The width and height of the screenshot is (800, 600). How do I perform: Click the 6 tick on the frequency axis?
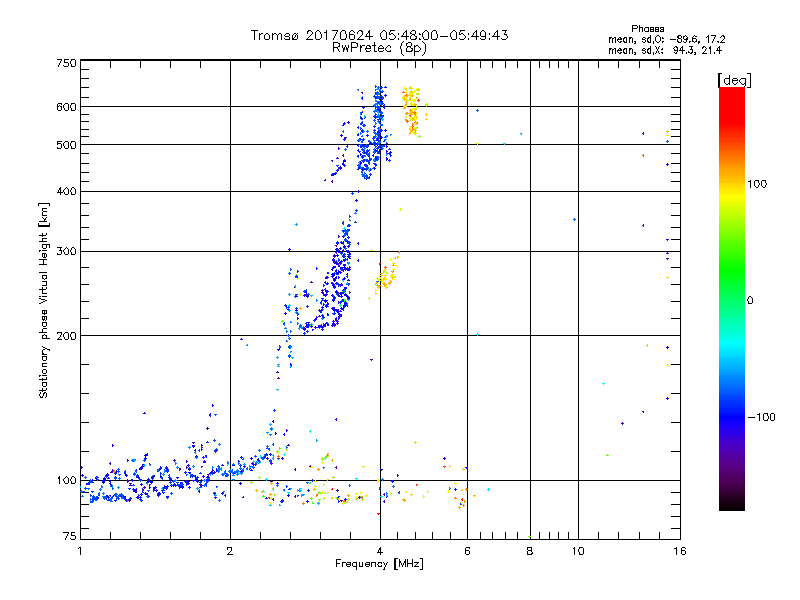(467, 551)
